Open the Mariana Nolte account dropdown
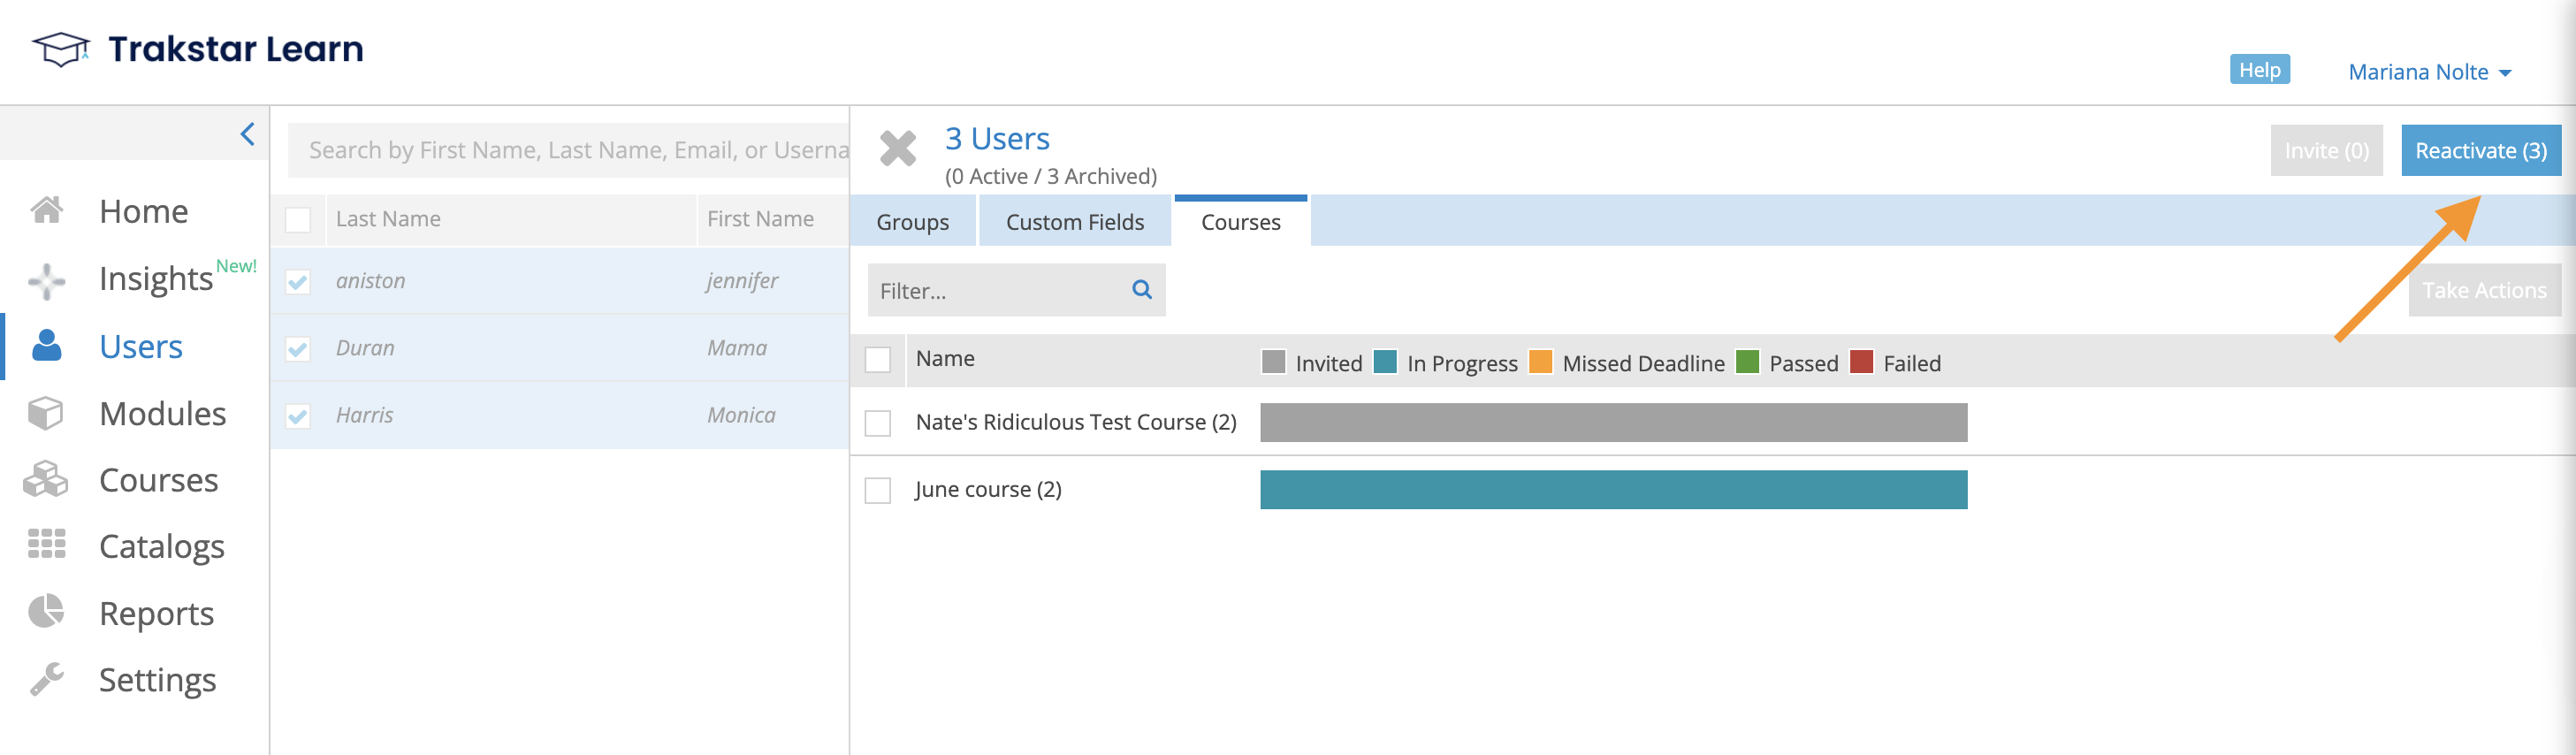Screen dimensions: 2576x755 tap(2429, 72)
